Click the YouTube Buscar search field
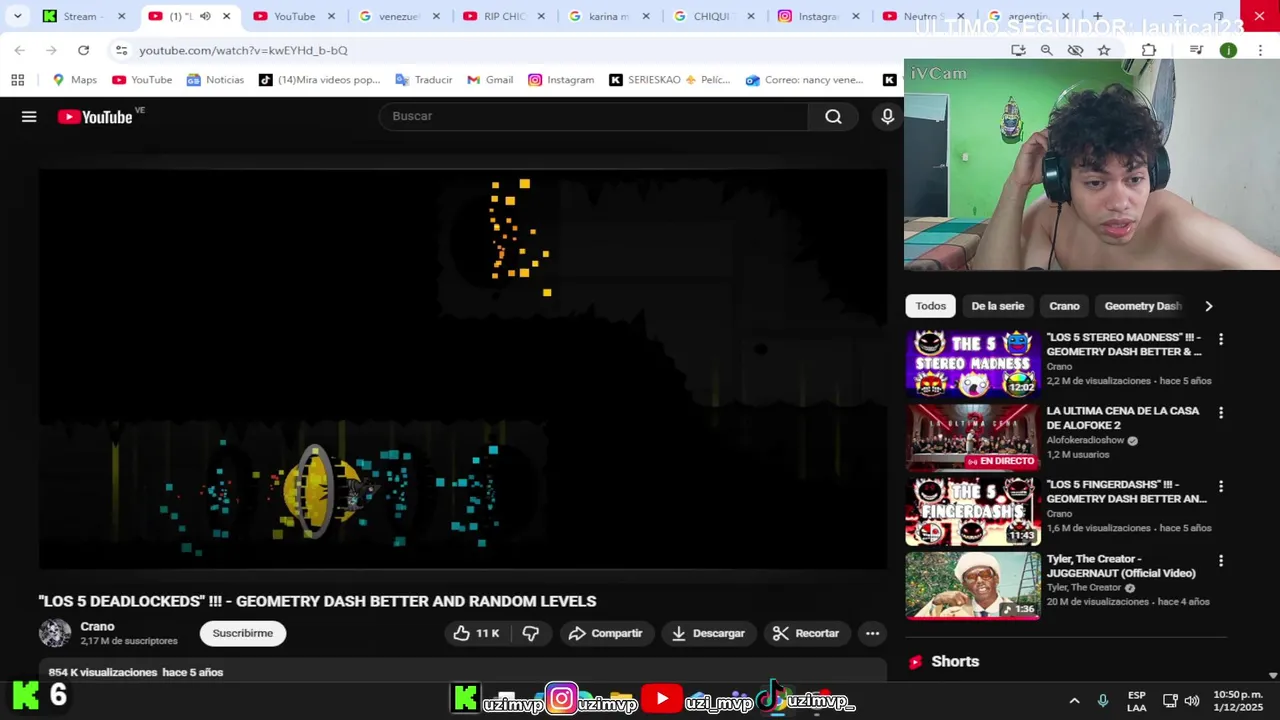This screenshot has height=720, width=1280. [x=594, y=117]
